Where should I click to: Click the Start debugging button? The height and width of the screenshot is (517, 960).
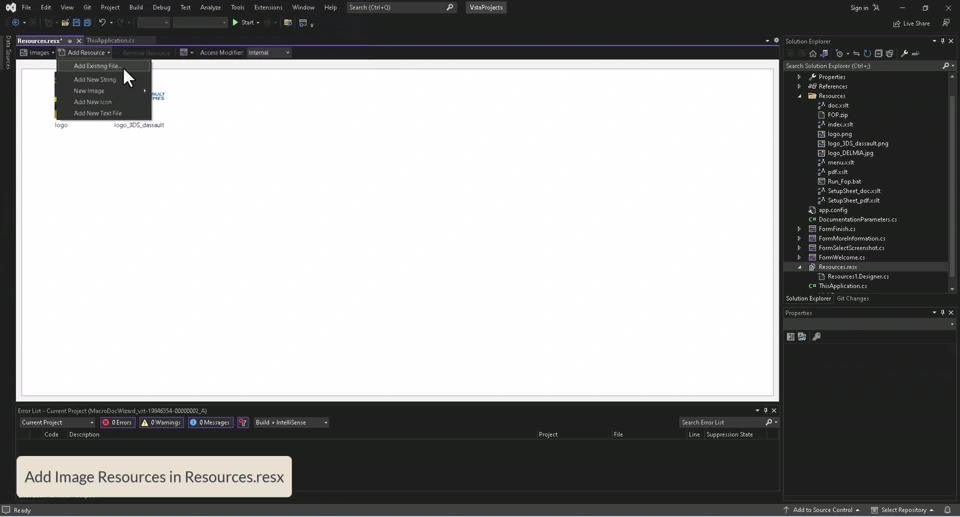pyautogui.click(x=244, y=23)
